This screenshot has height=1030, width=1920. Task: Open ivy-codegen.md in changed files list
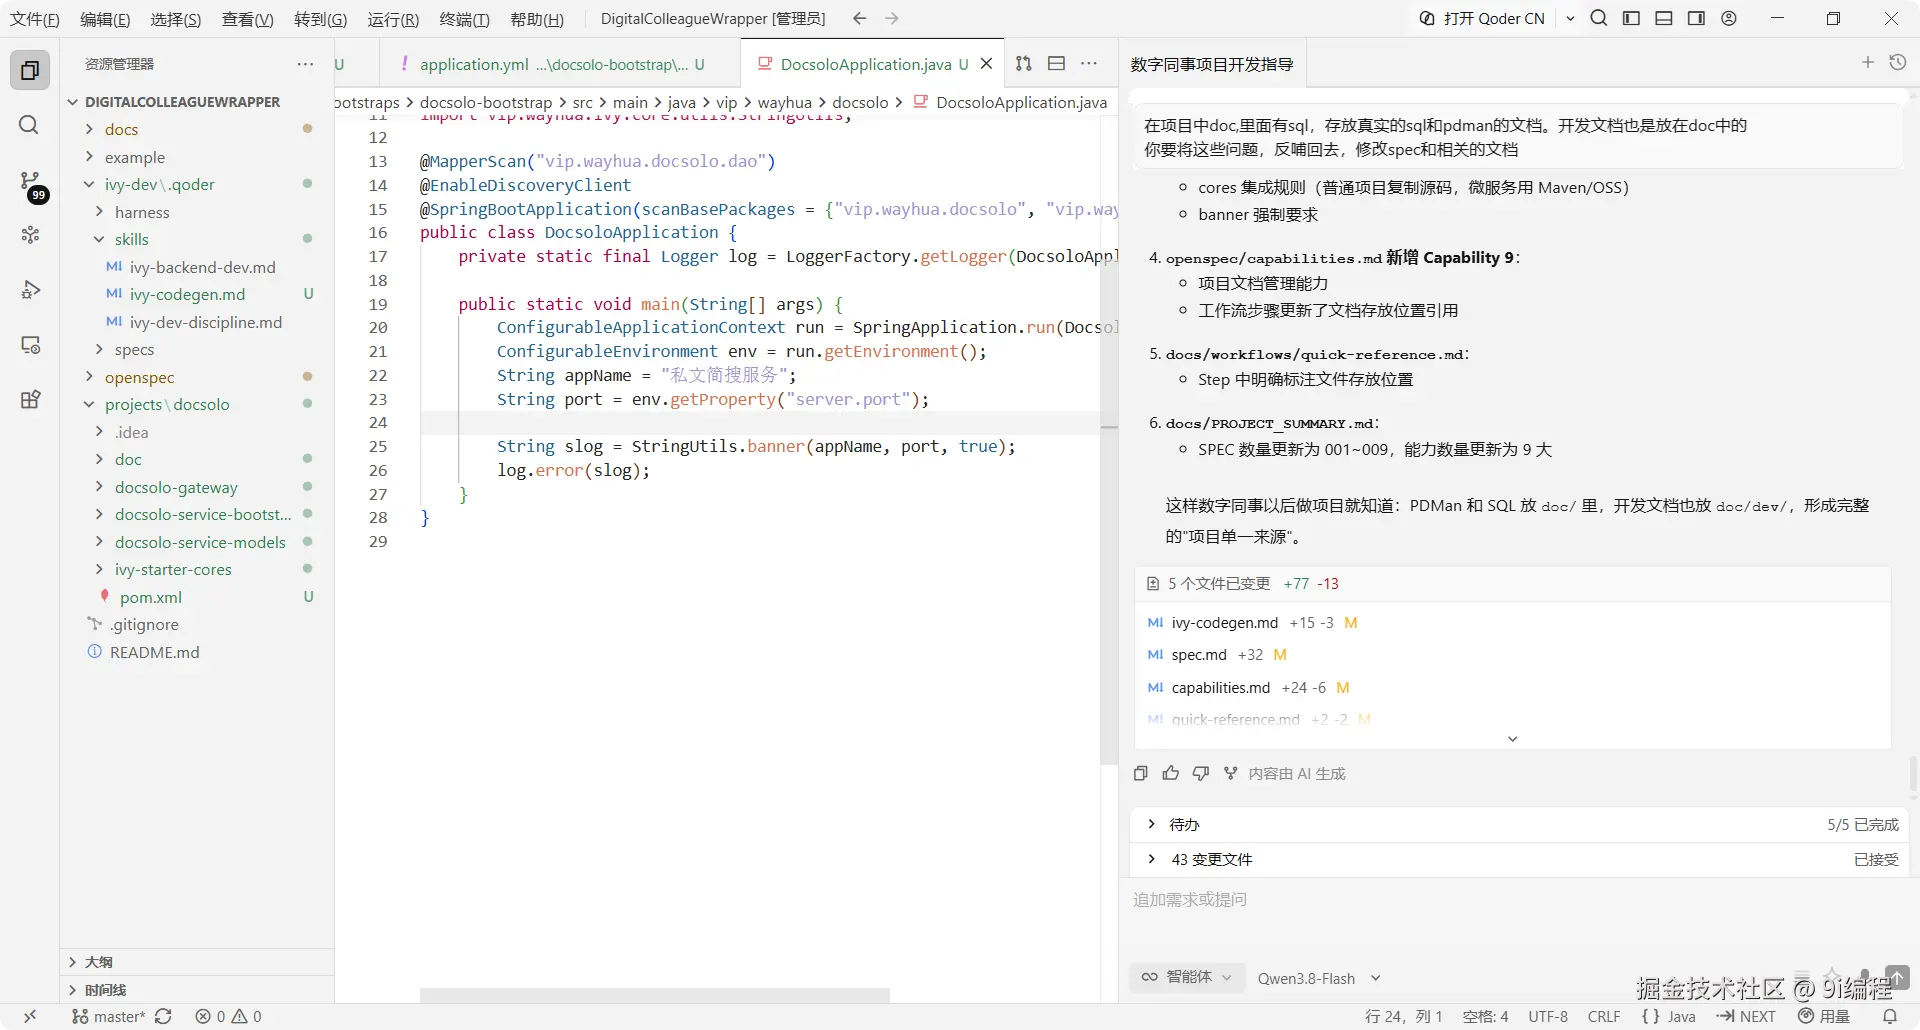coord(1224,622)
